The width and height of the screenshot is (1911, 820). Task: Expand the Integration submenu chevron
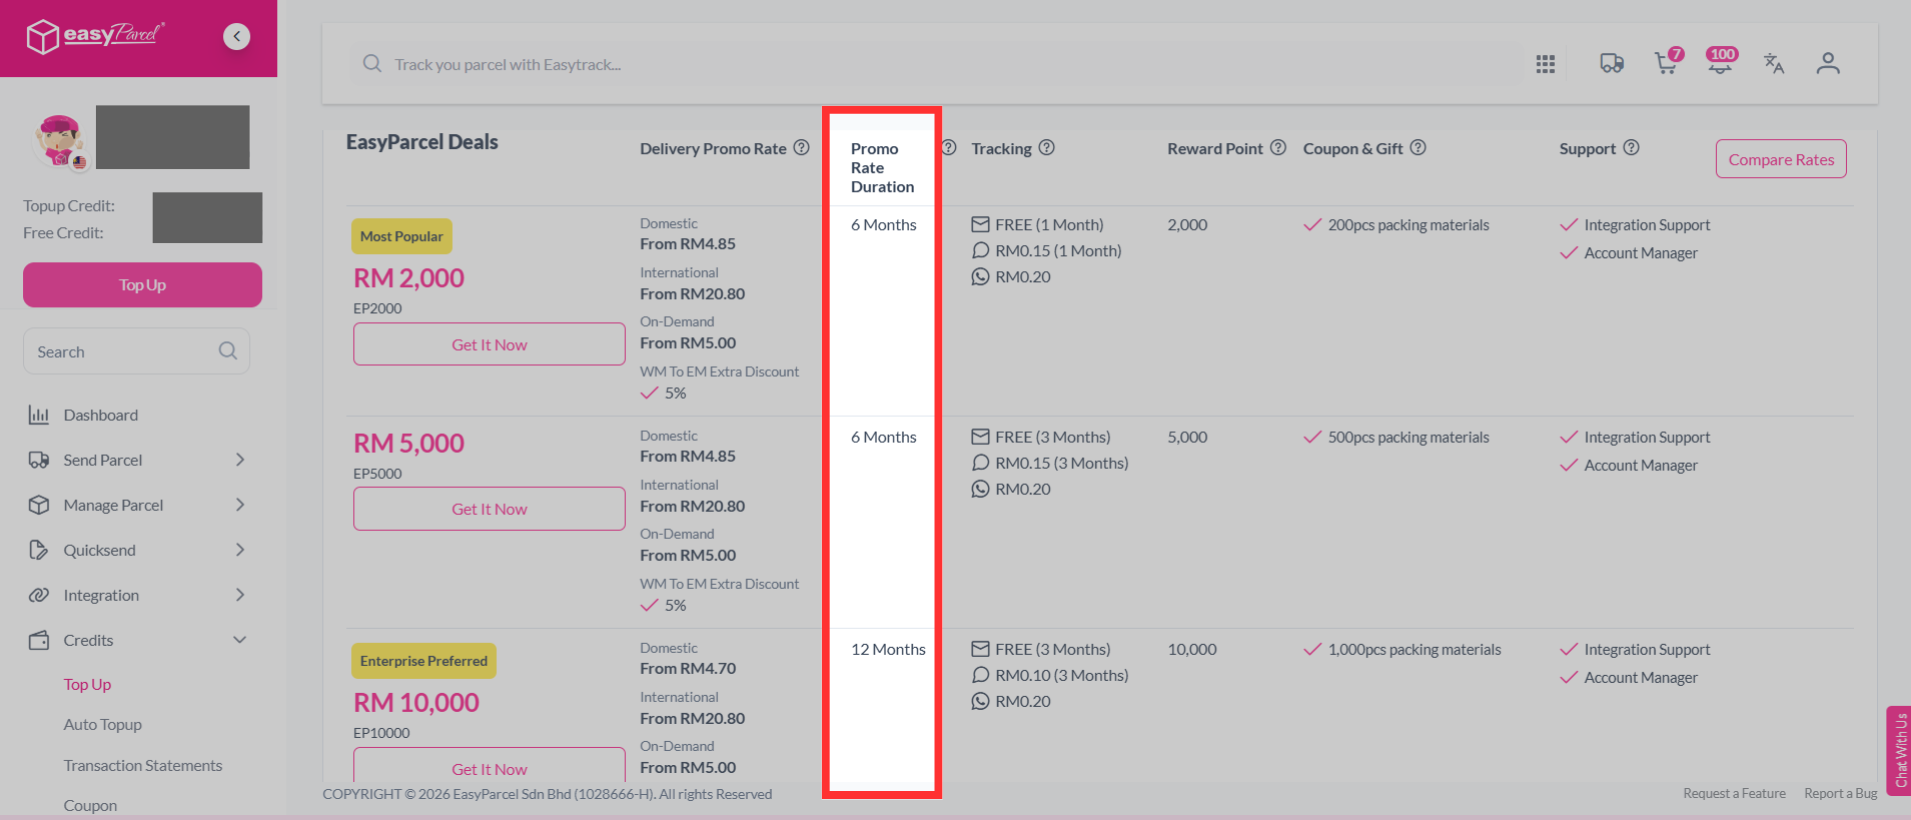(240, 595)
